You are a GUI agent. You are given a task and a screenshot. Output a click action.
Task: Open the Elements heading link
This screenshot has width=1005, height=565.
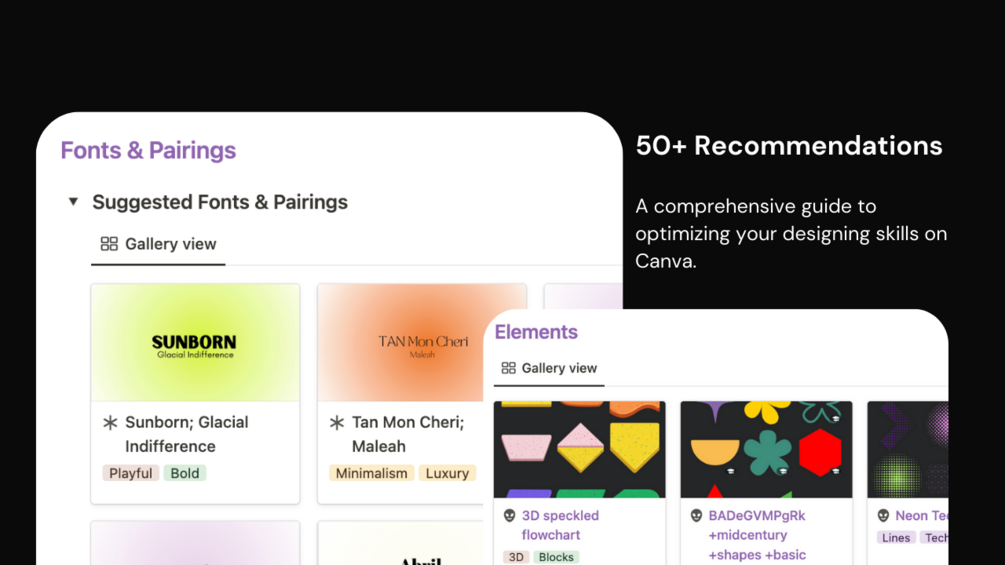coord(536,332)
